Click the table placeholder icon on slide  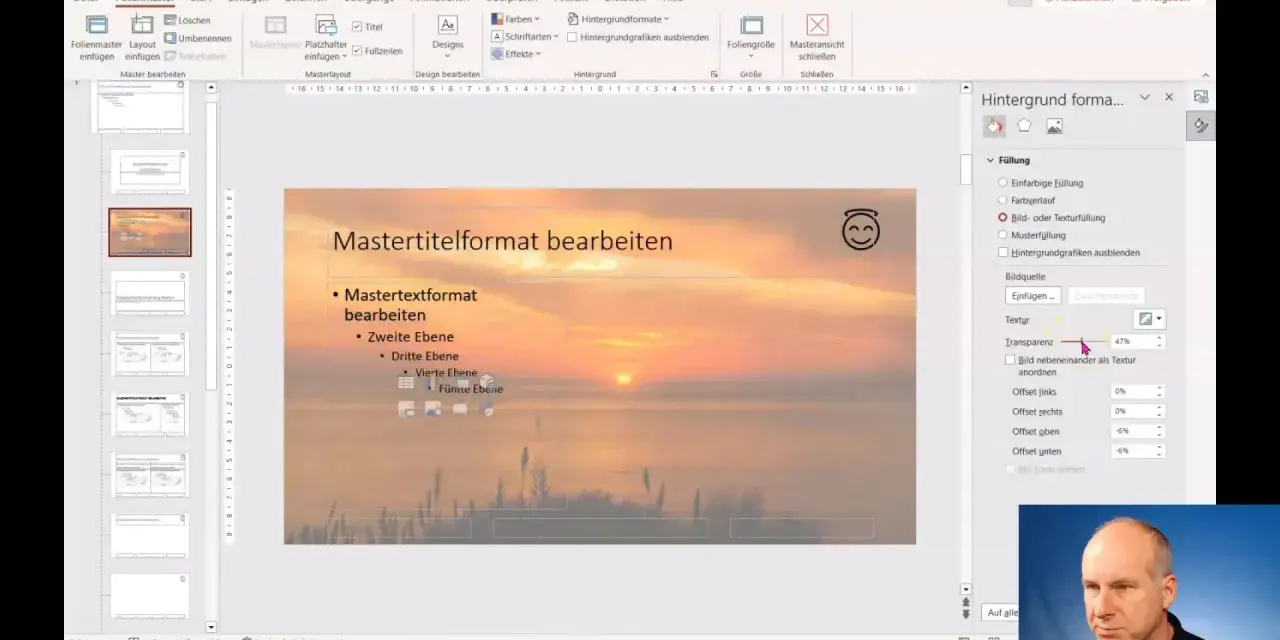pos(406,382)
